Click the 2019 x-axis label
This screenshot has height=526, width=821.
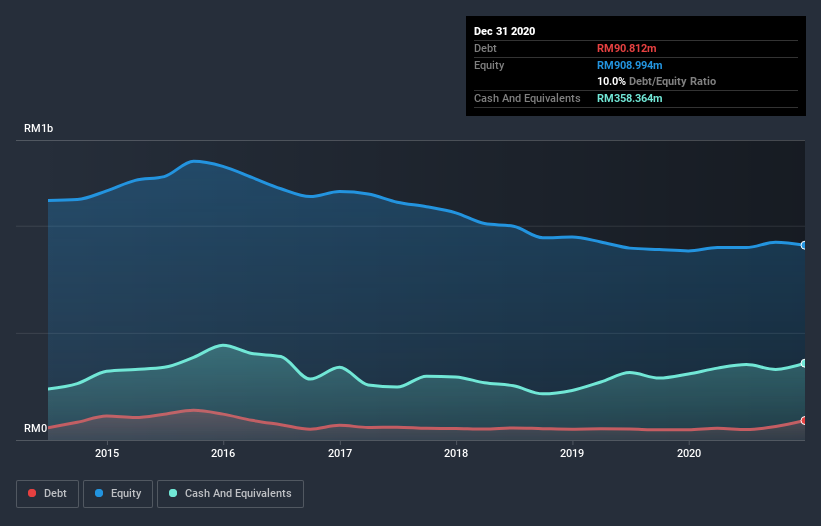pos(572,453)
